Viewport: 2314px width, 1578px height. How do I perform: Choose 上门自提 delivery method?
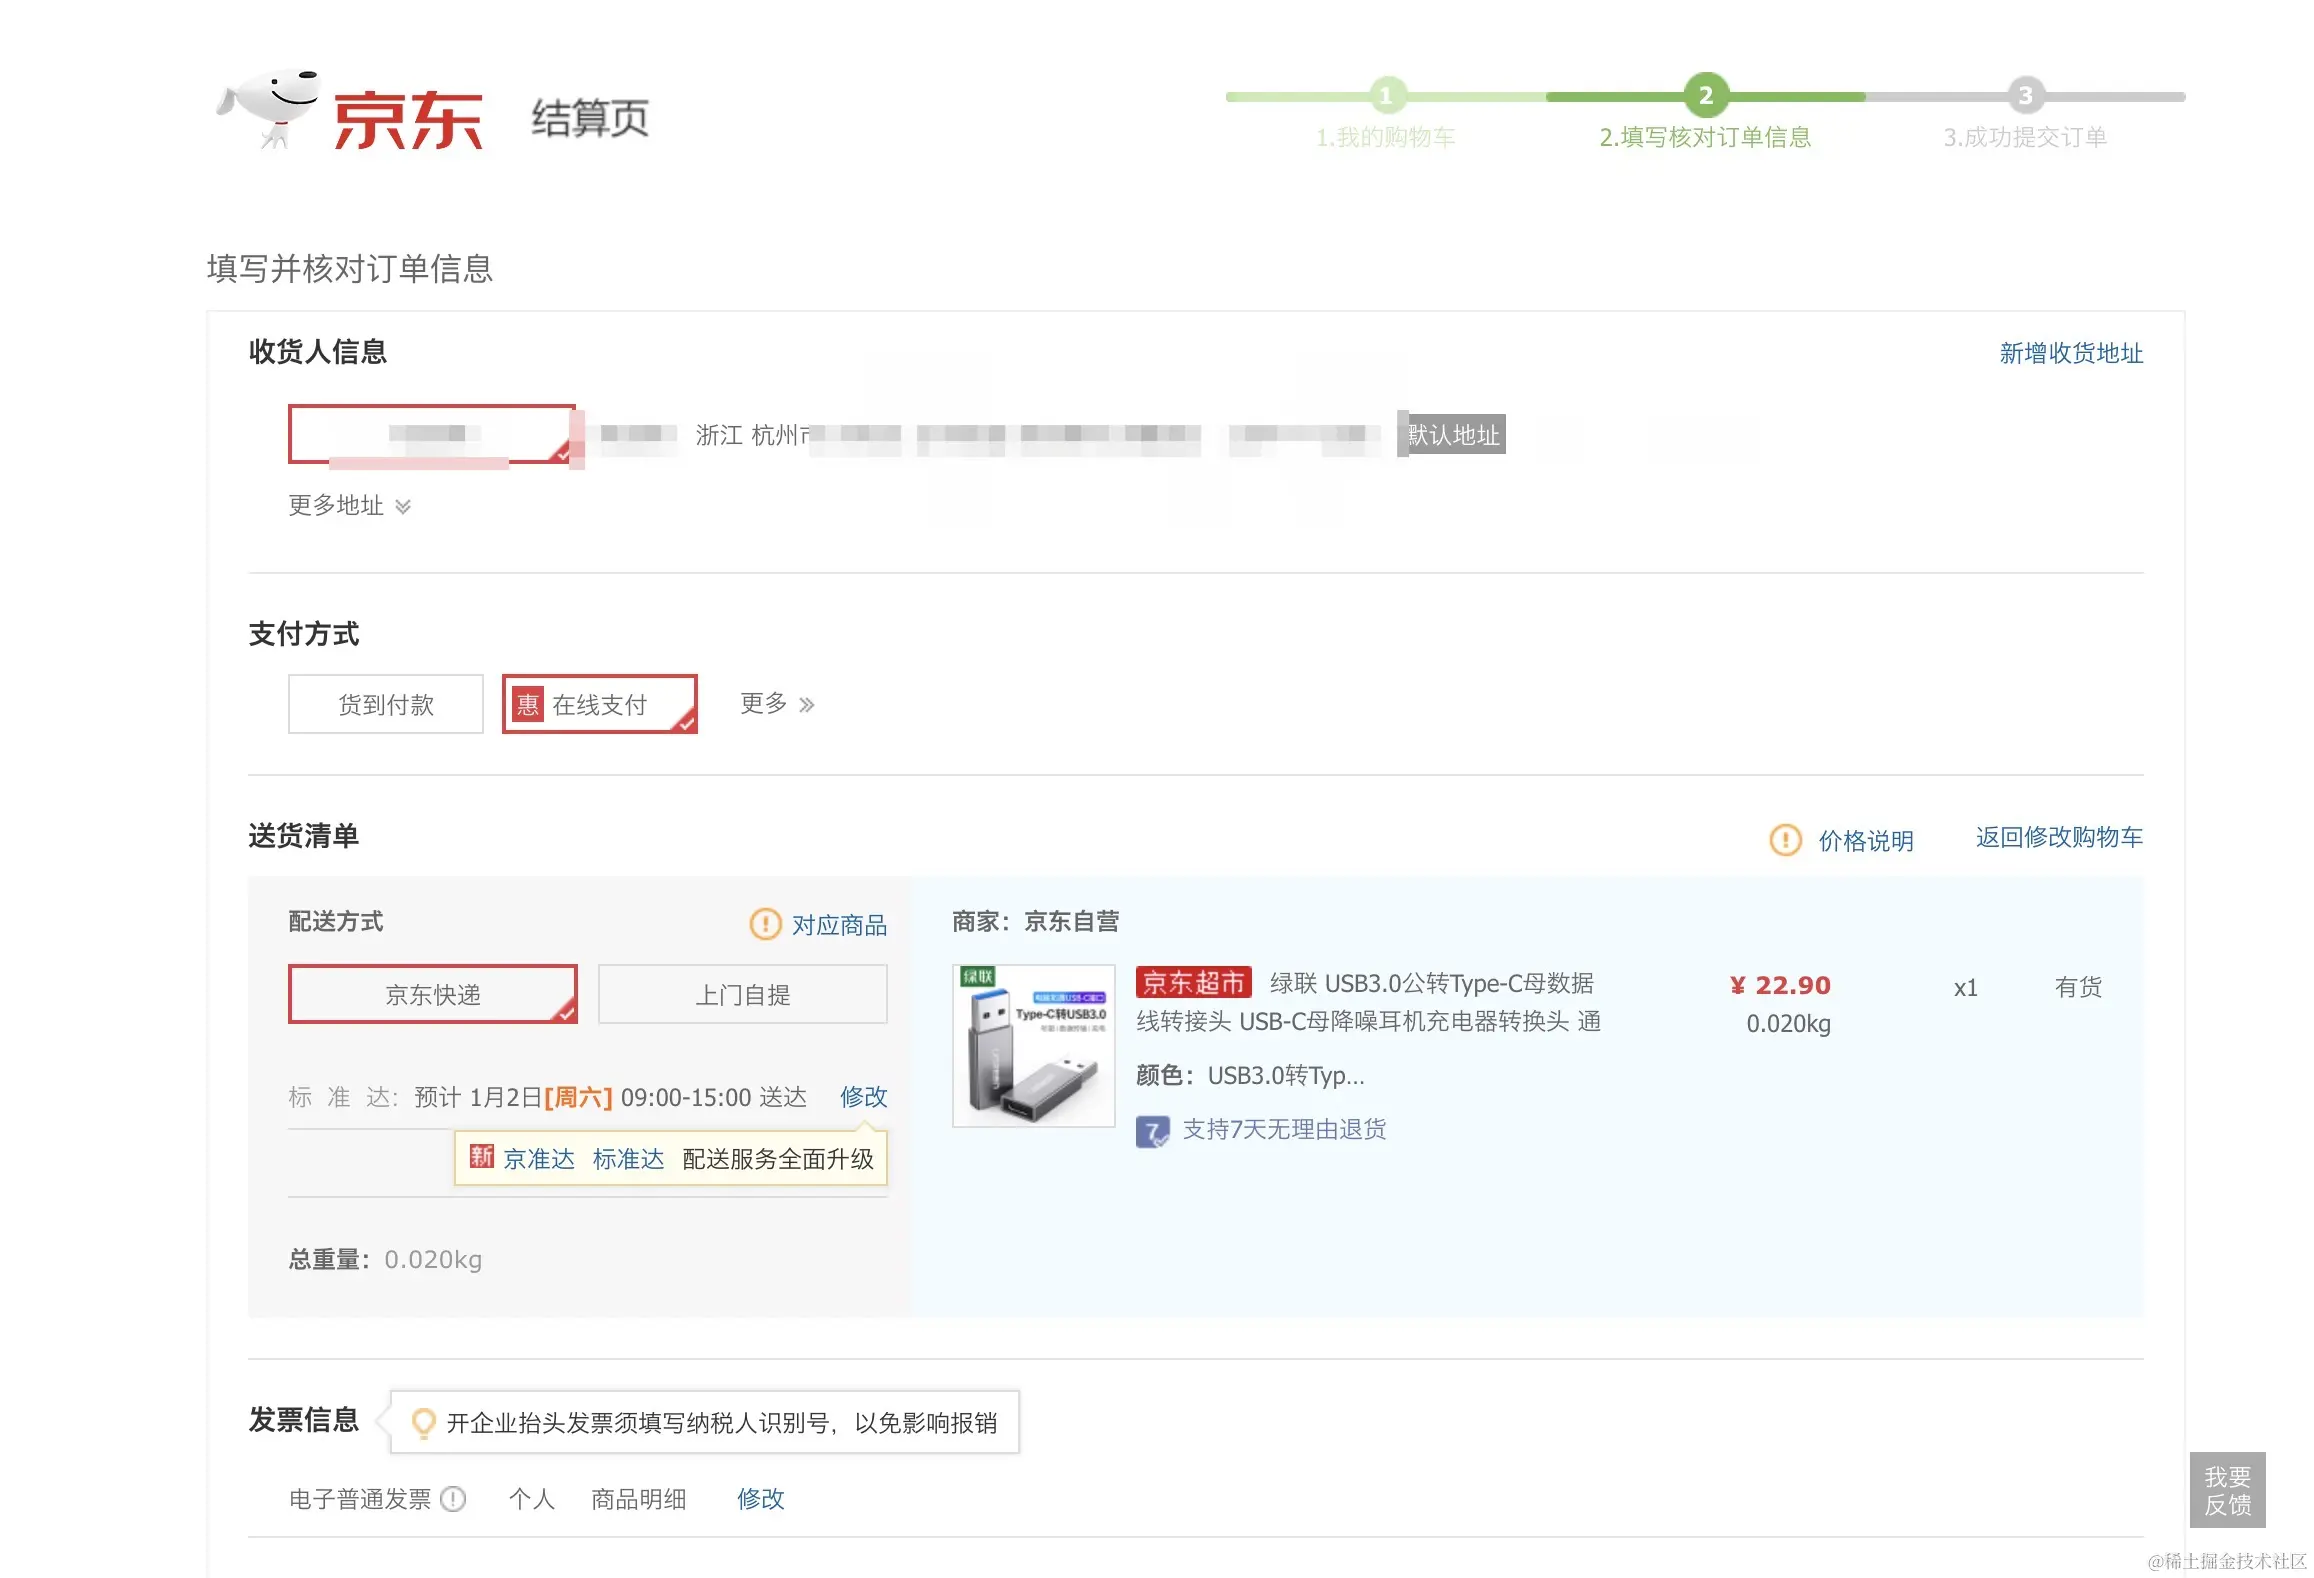pos(742,994)
